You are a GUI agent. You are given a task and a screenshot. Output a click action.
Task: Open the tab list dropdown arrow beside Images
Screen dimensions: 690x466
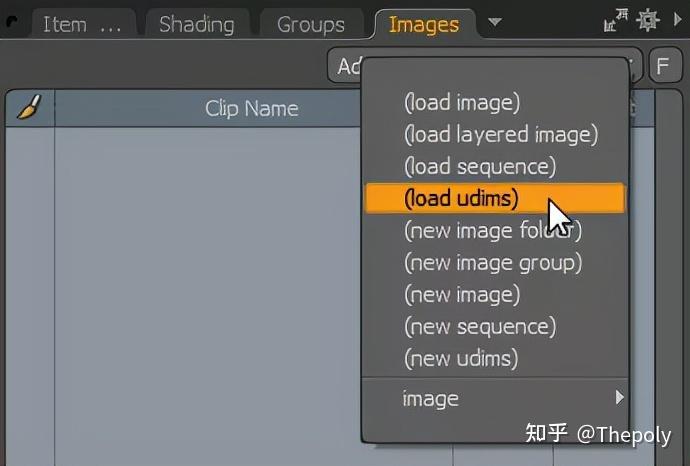point(495,22)
